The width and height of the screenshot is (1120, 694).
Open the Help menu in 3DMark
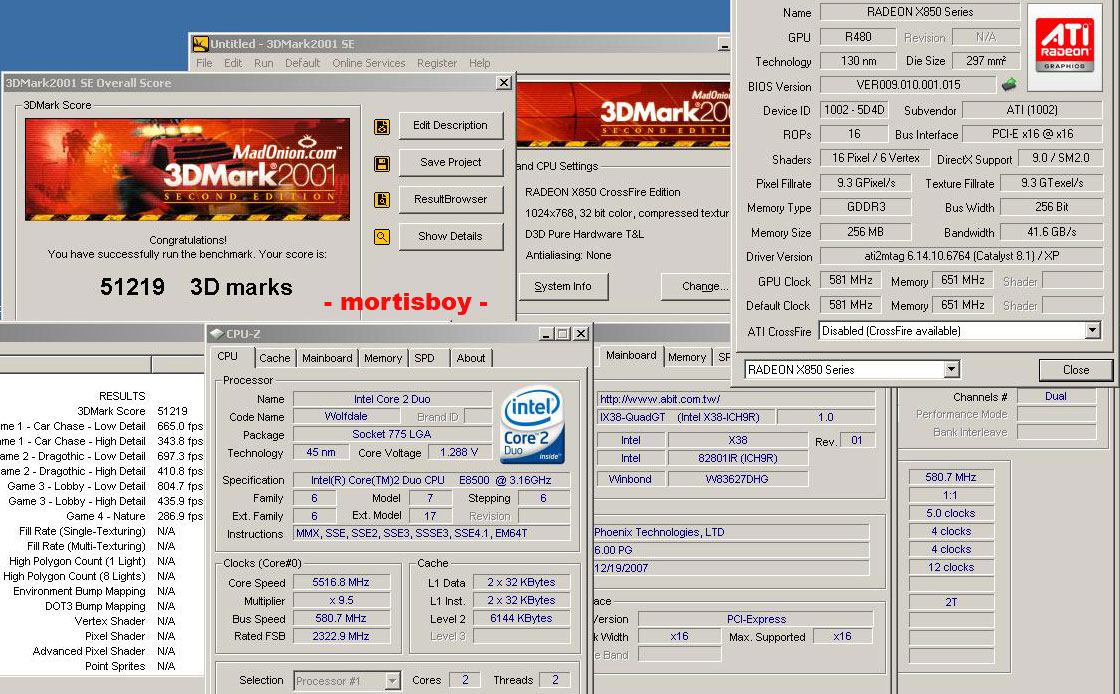click(479, 63)
